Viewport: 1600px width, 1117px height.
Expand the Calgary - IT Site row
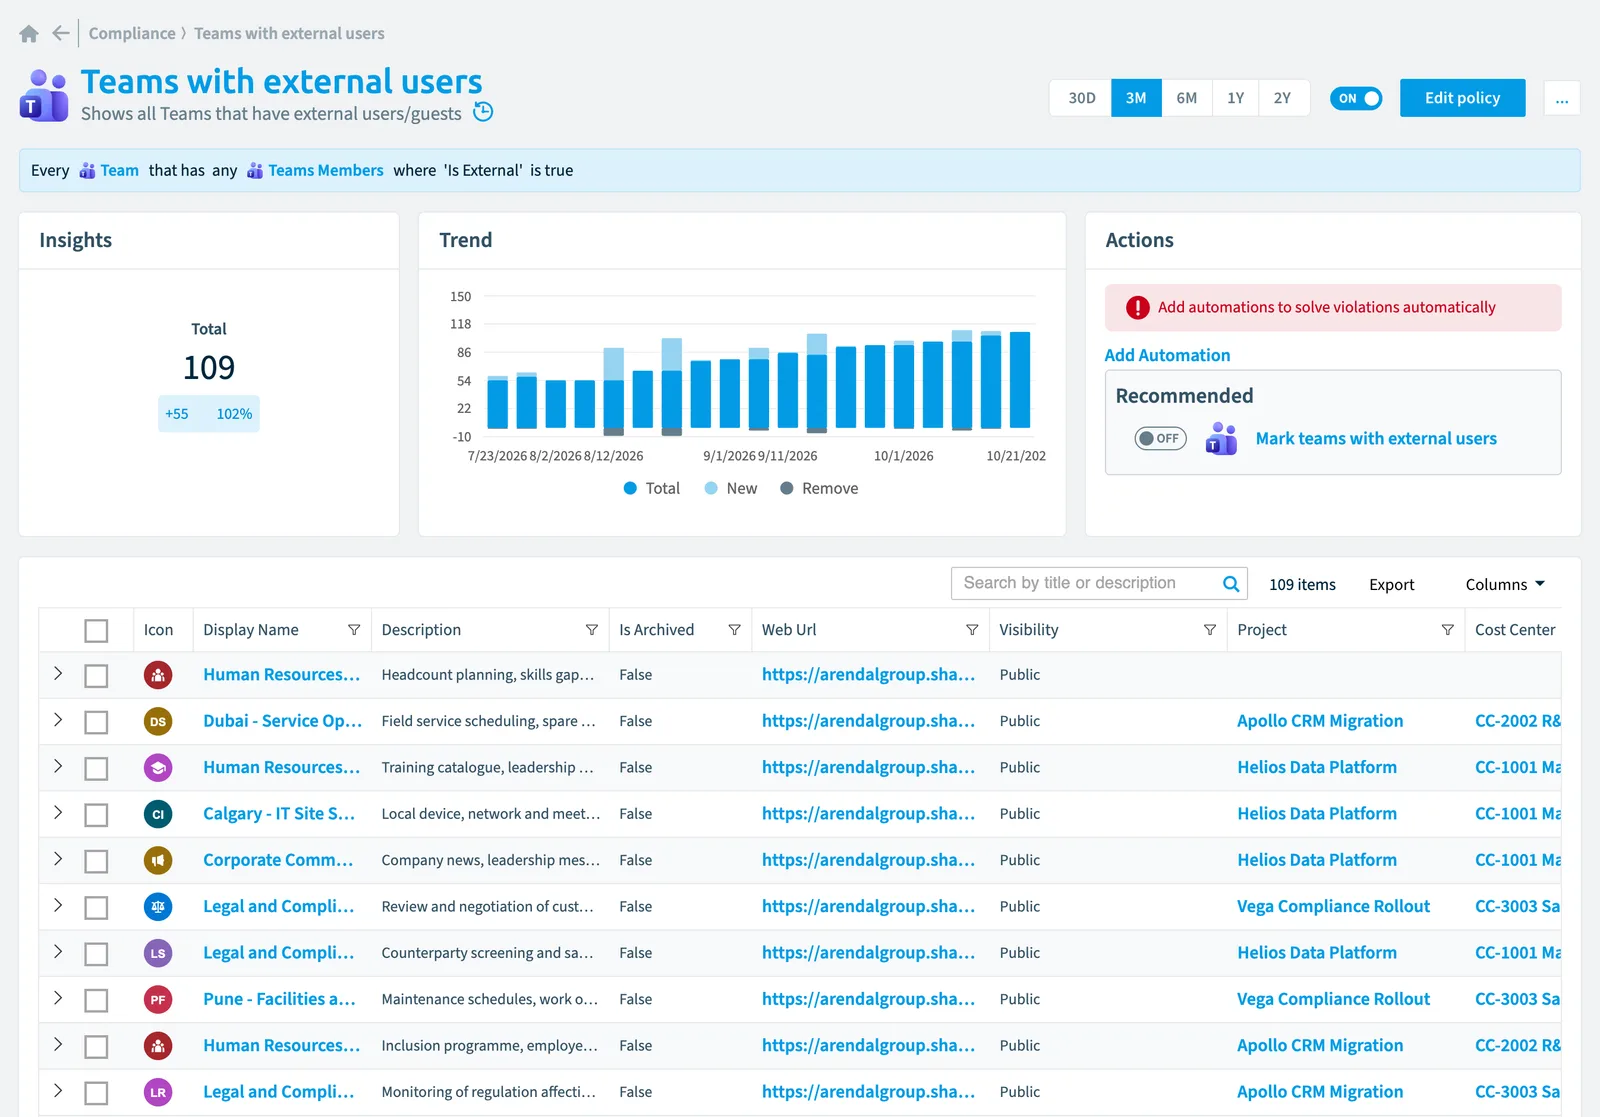click(x=58, y=813)
